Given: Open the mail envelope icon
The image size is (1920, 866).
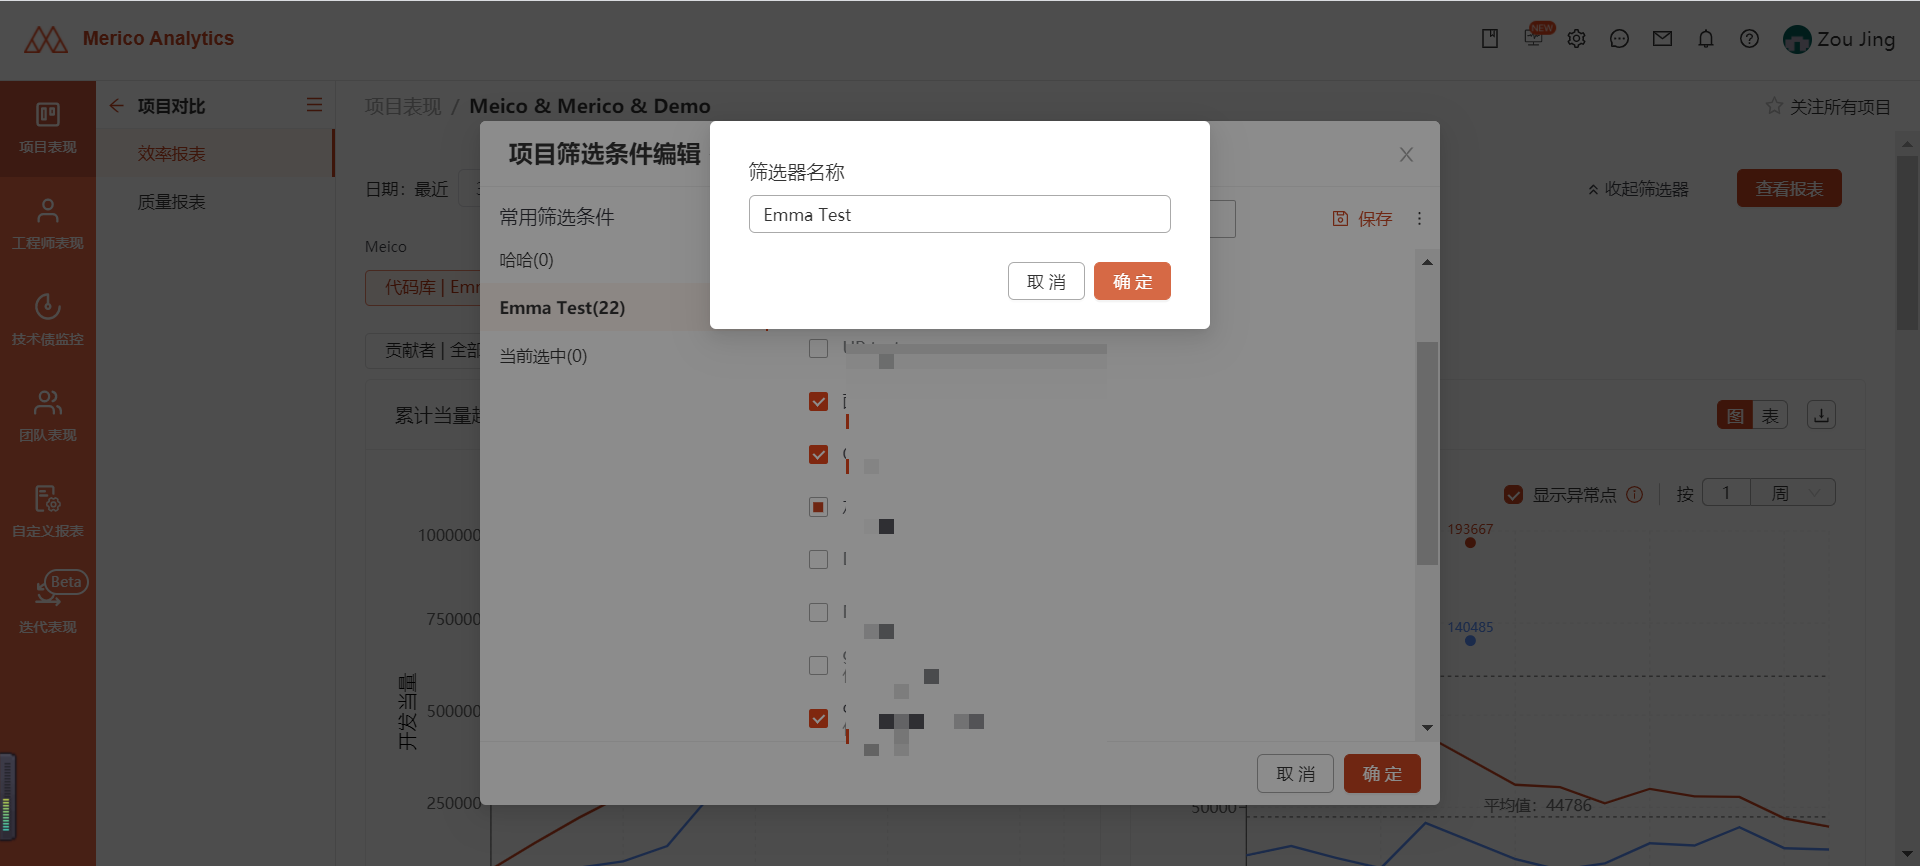Looking at the screenshot, I should pos(1663,39).
